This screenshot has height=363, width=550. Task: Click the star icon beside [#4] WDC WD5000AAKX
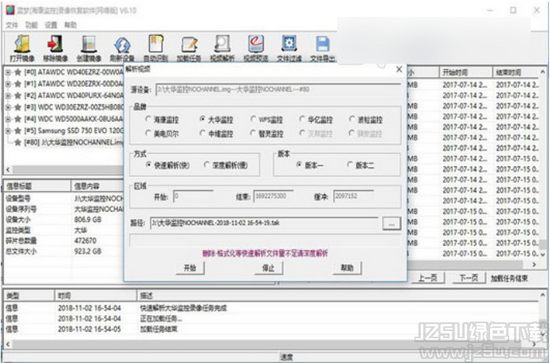click(18, 119)
